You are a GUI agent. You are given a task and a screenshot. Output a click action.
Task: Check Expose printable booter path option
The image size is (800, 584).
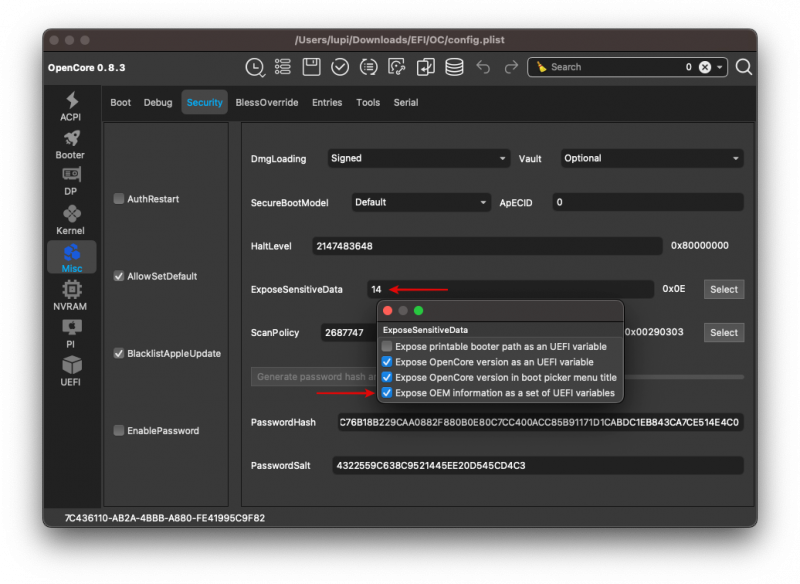[x=388, y=346]
